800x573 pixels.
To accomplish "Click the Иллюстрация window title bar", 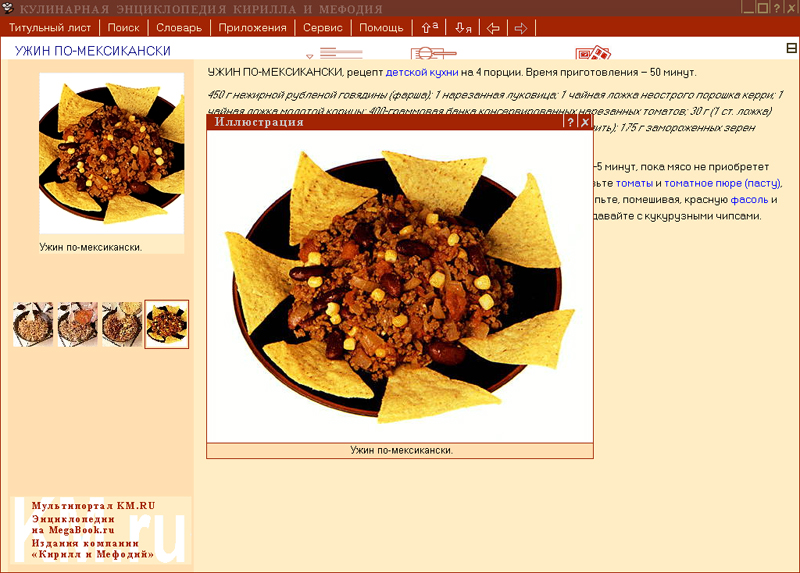I will coord(385,121).
